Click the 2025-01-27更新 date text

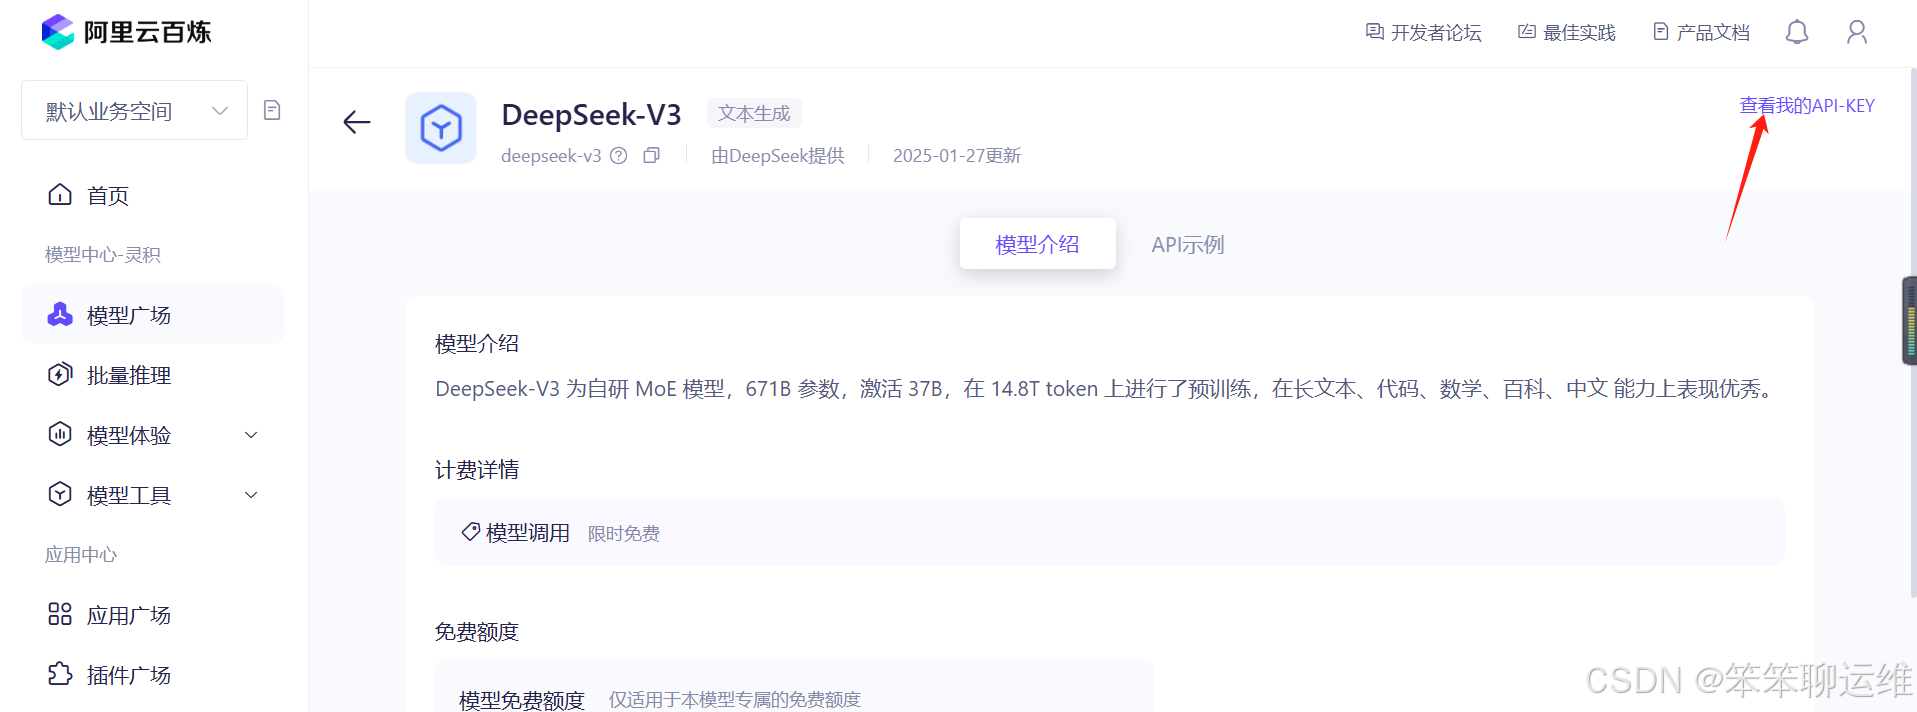click(957, 156)
